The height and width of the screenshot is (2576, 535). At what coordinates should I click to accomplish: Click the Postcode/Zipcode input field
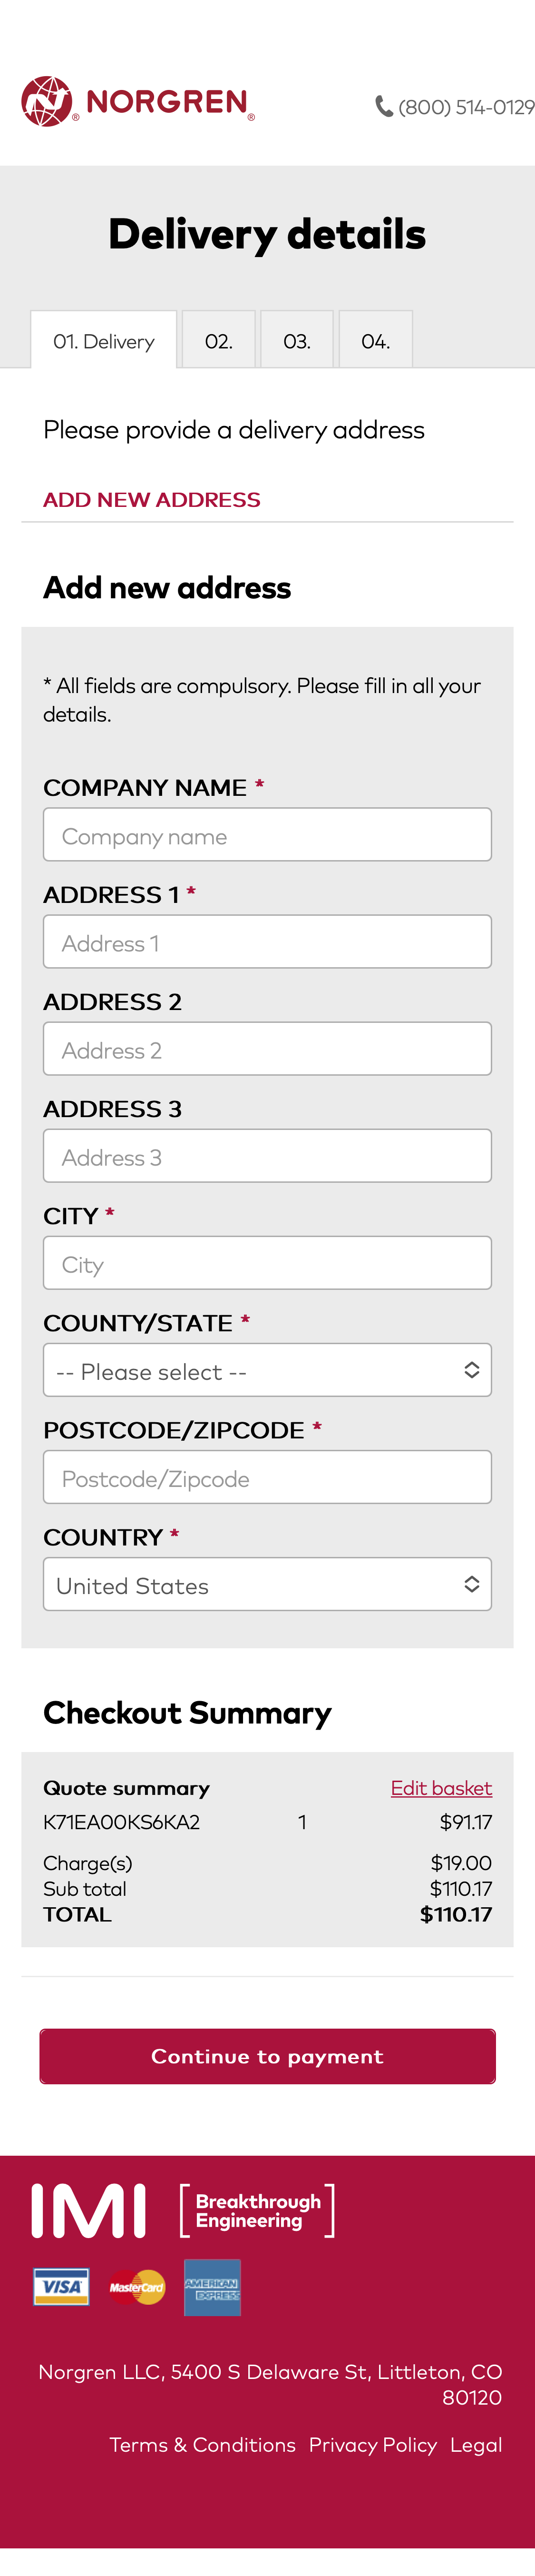point(266,1477)
